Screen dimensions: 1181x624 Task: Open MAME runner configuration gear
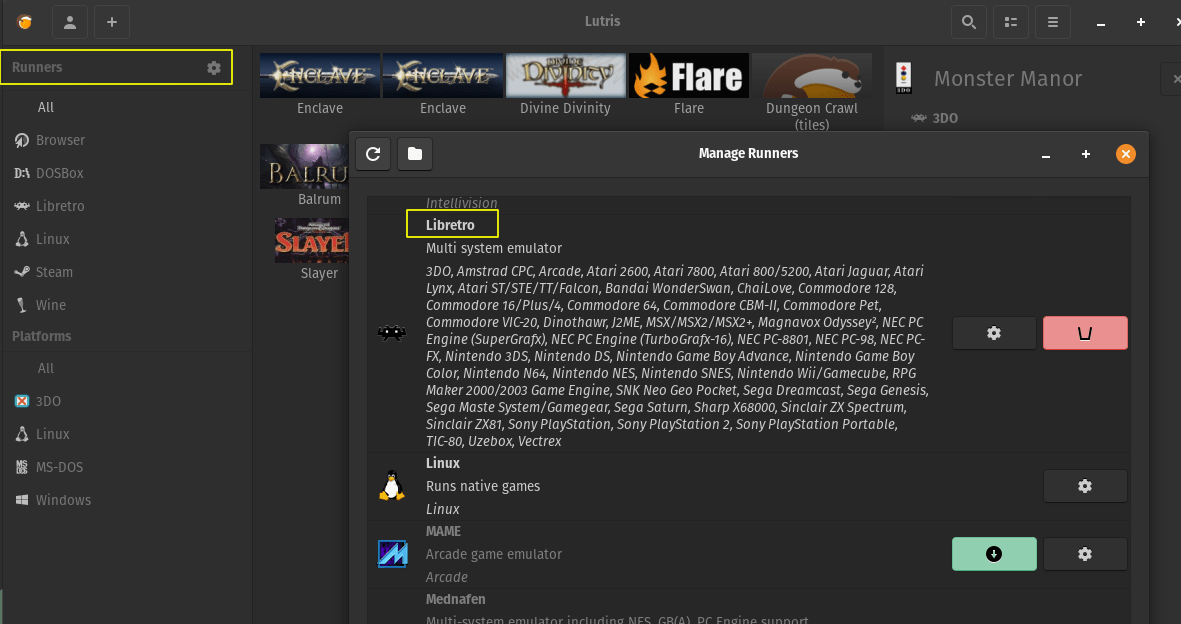coord(1085,554)
